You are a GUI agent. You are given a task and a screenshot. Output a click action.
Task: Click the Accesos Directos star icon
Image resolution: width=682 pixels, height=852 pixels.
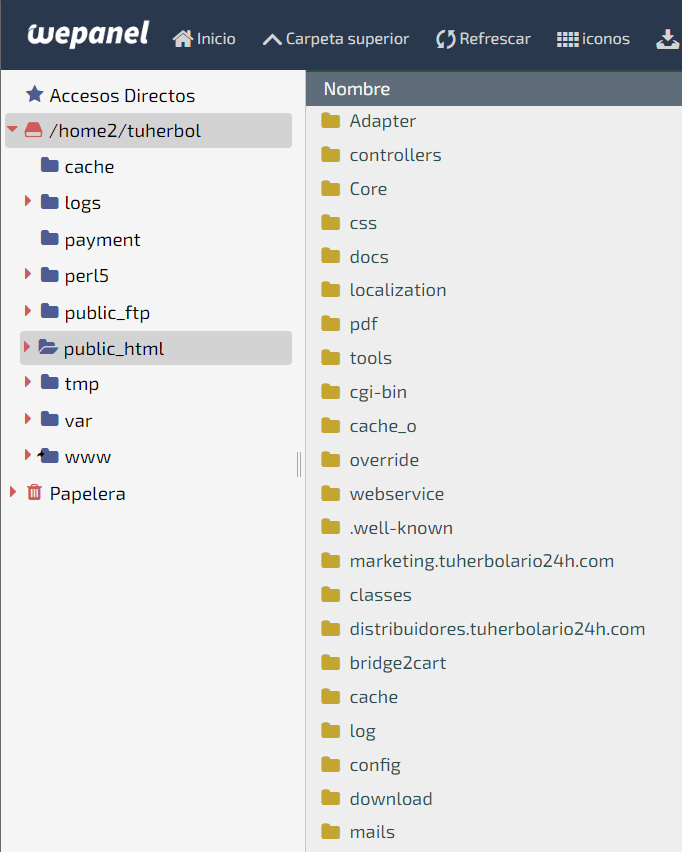[35, 94]
